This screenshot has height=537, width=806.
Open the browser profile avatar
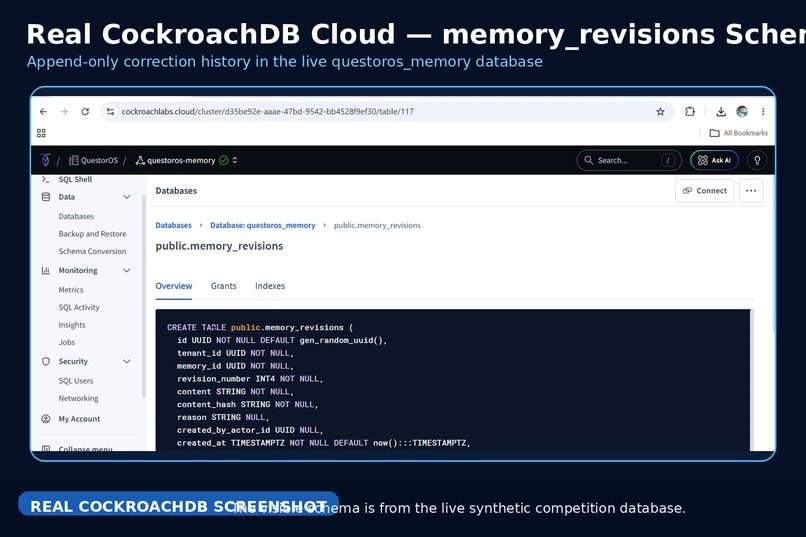click(x=742, y=112)
